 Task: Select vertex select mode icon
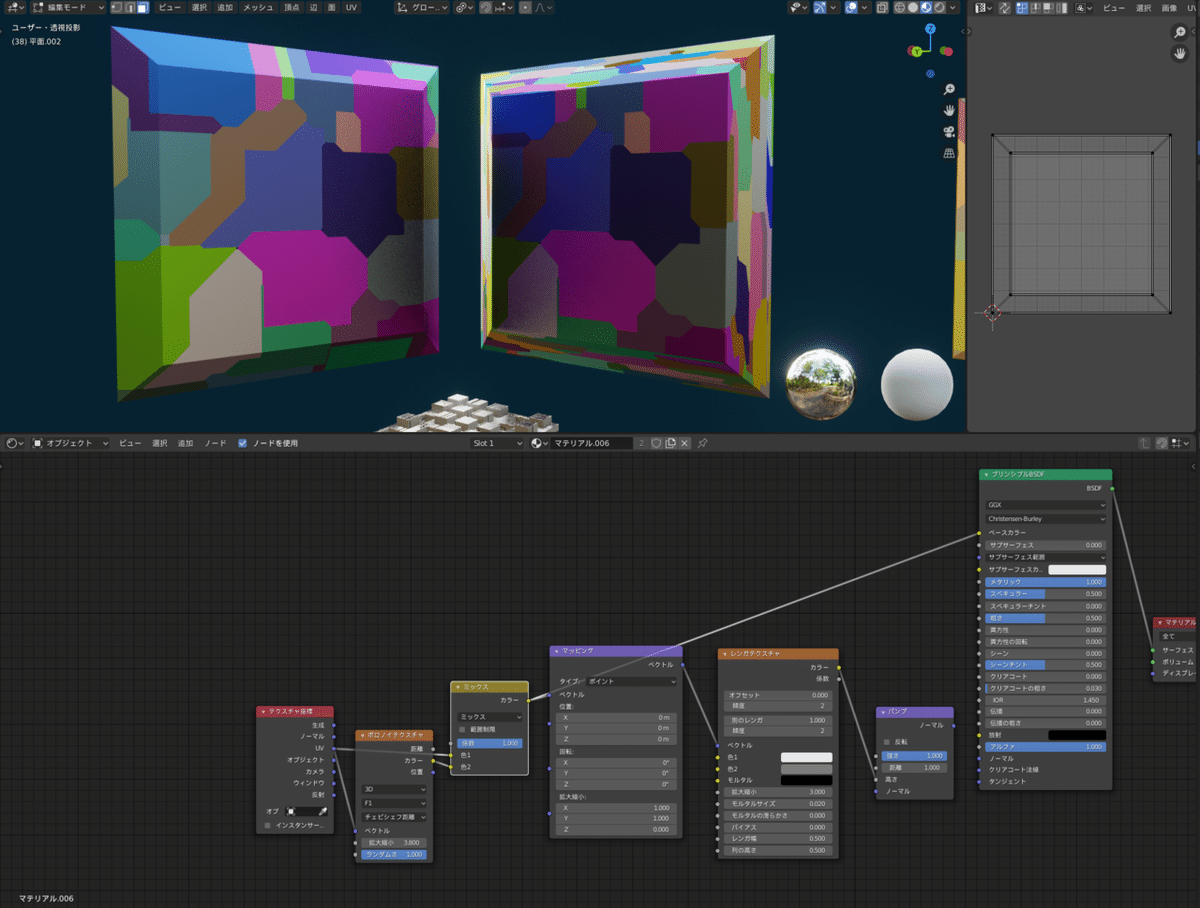[x=115, y=7]
